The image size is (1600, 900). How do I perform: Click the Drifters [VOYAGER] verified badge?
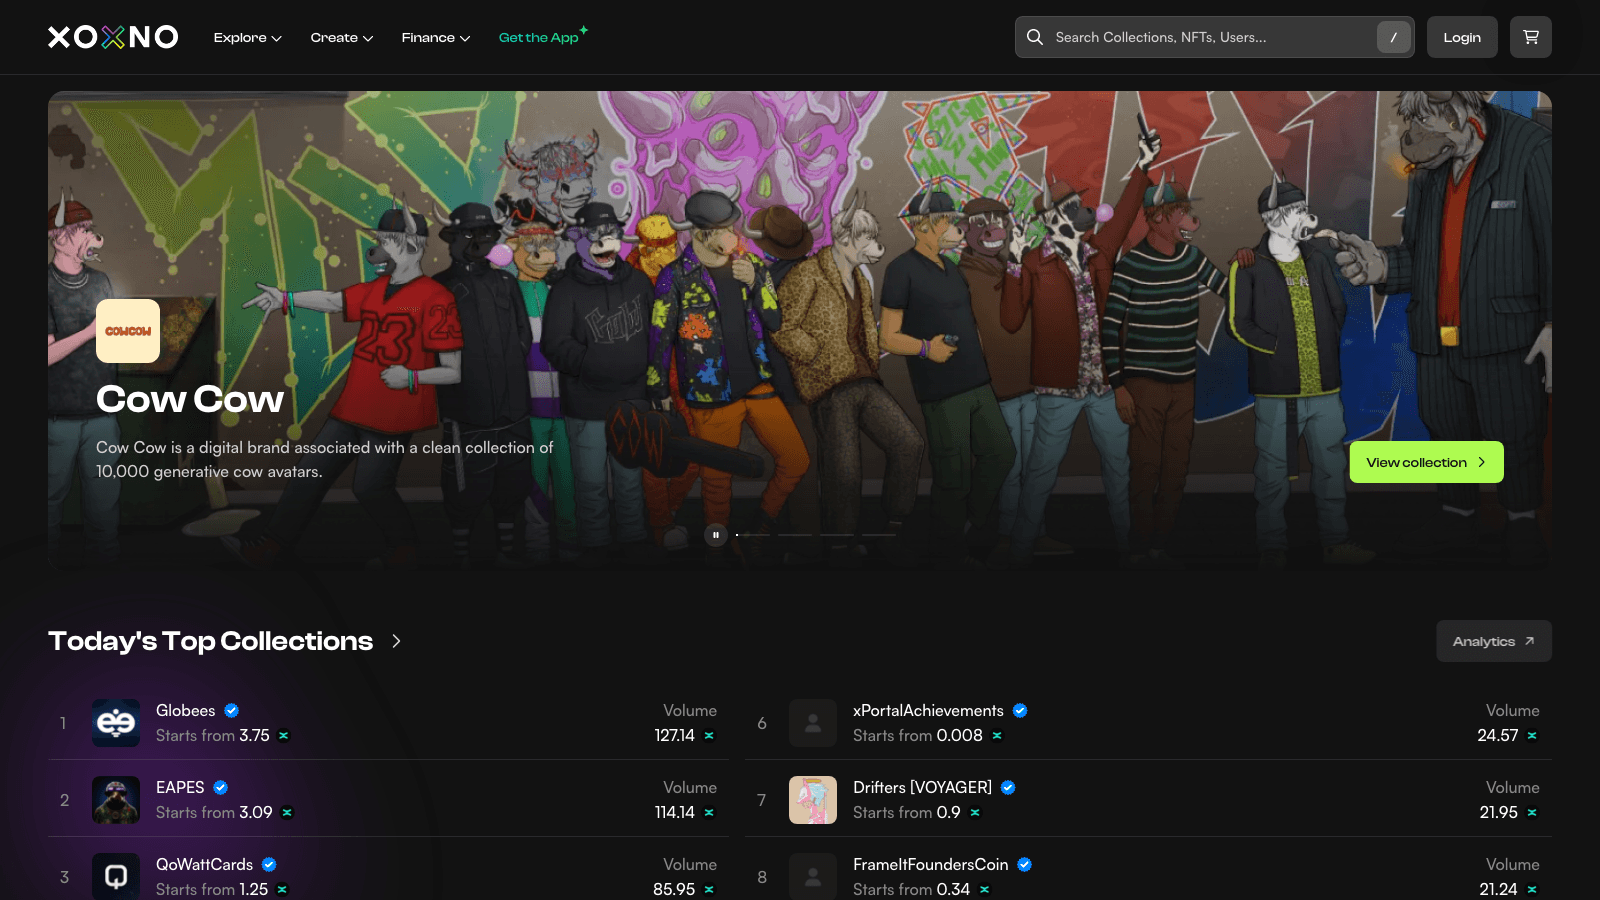click(1008, 787)
